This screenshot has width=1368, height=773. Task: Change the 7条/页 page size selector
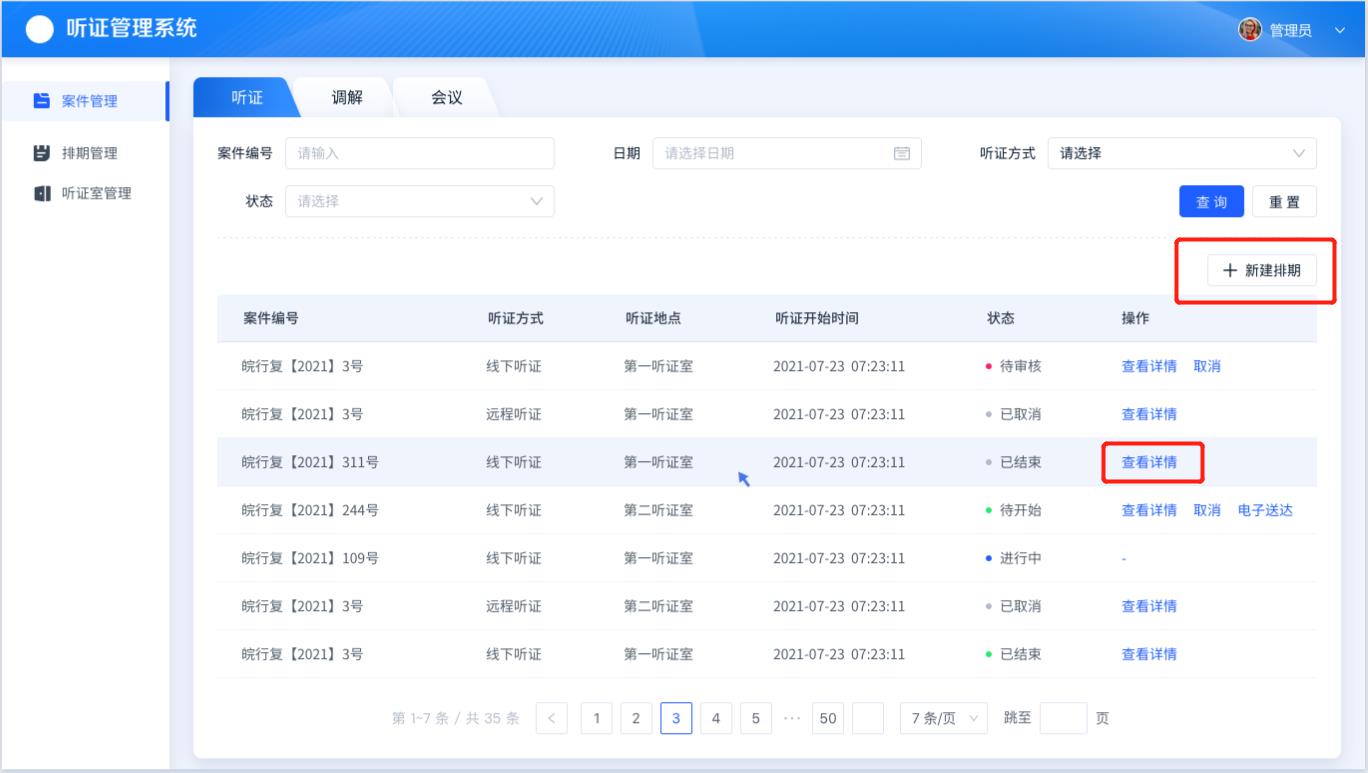(x=943, y=718)
